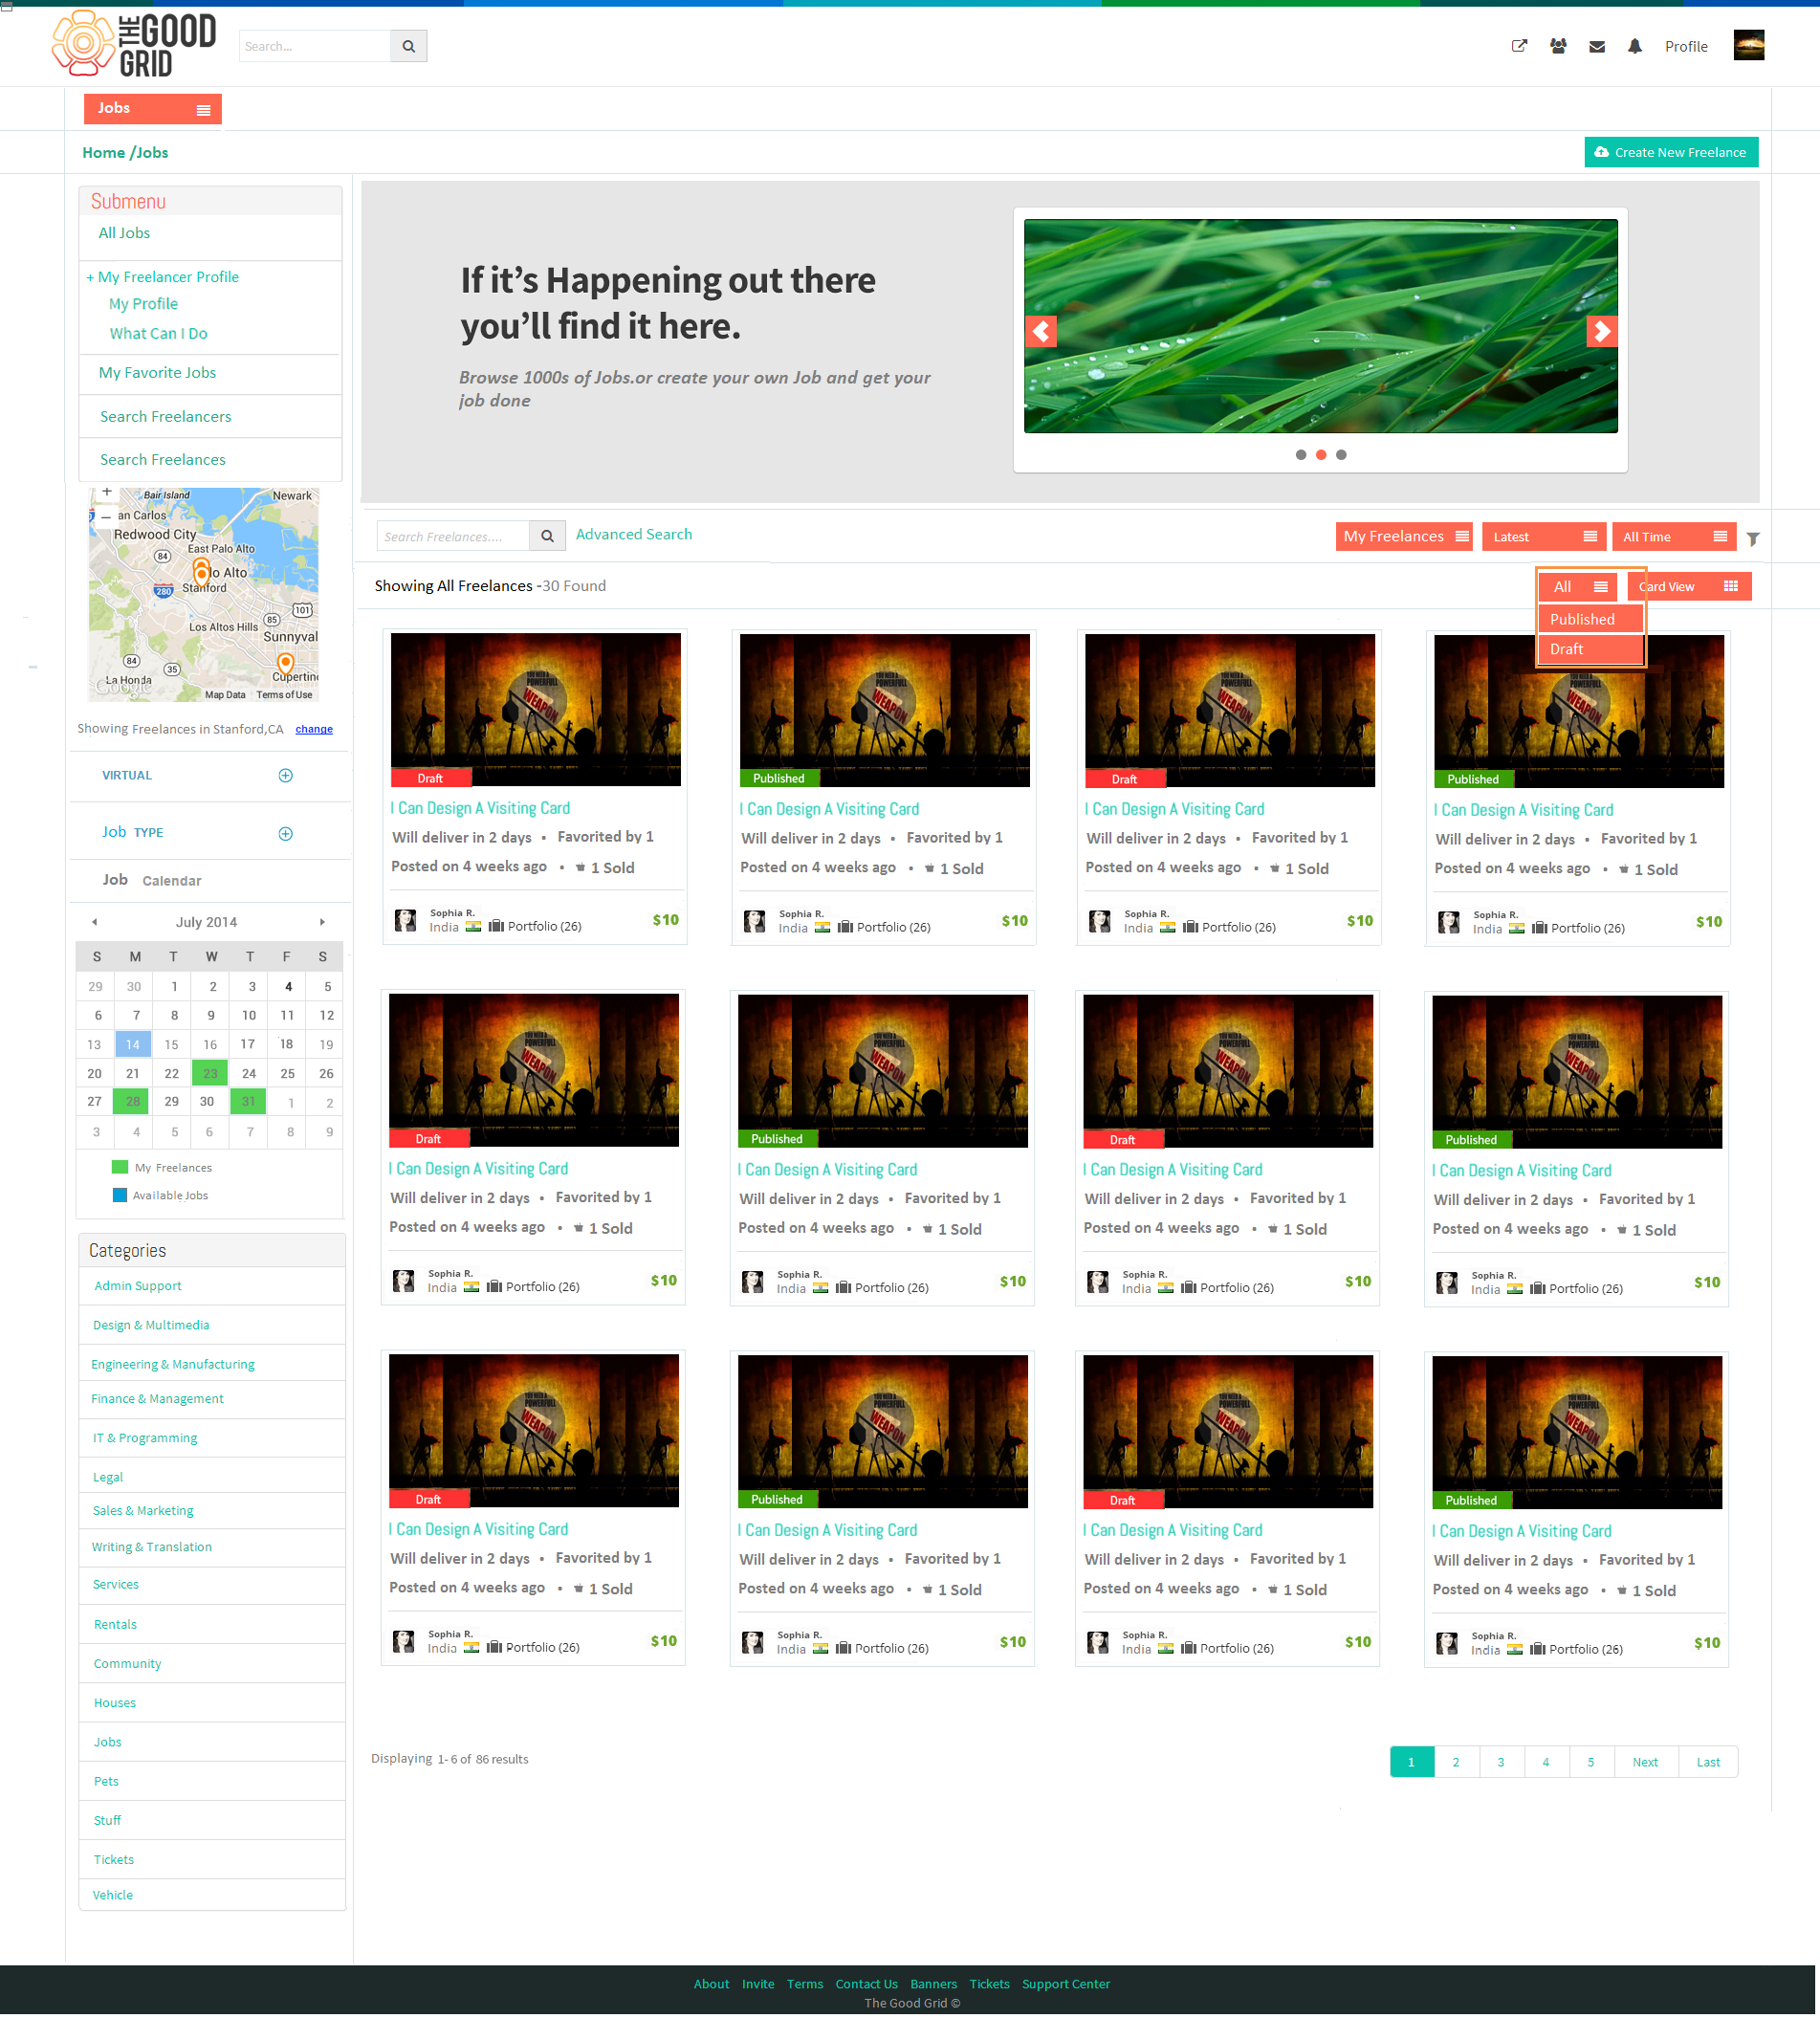Select the second carousel dot
This screenshot has width=1820, height=2018.
1321,455
